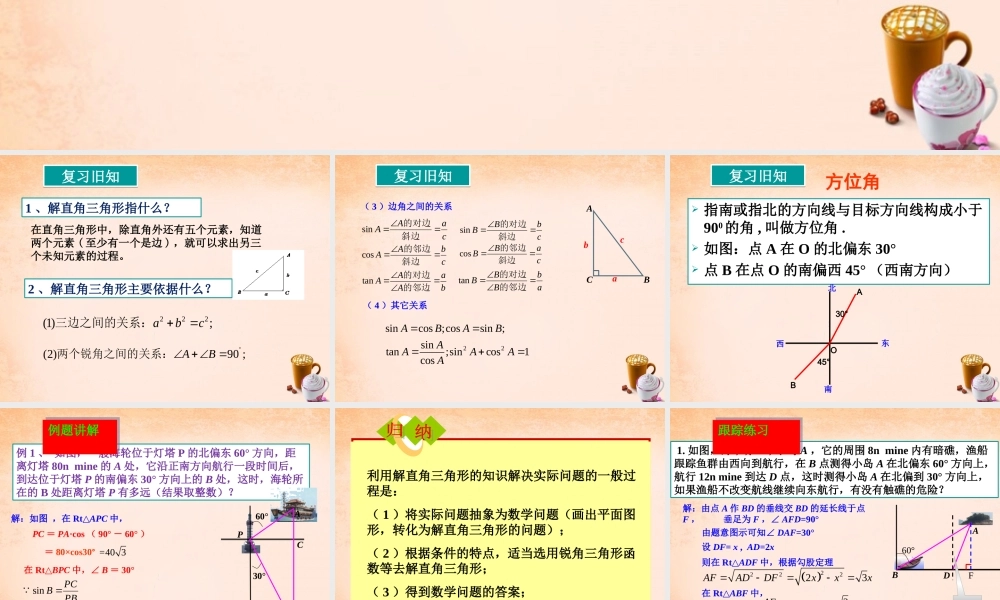Viewport: 1000px width, 600px height.
Task: Click the bullet "点 B 在点 O 的南偏西 45°"
Action: [x=828, y=270]
